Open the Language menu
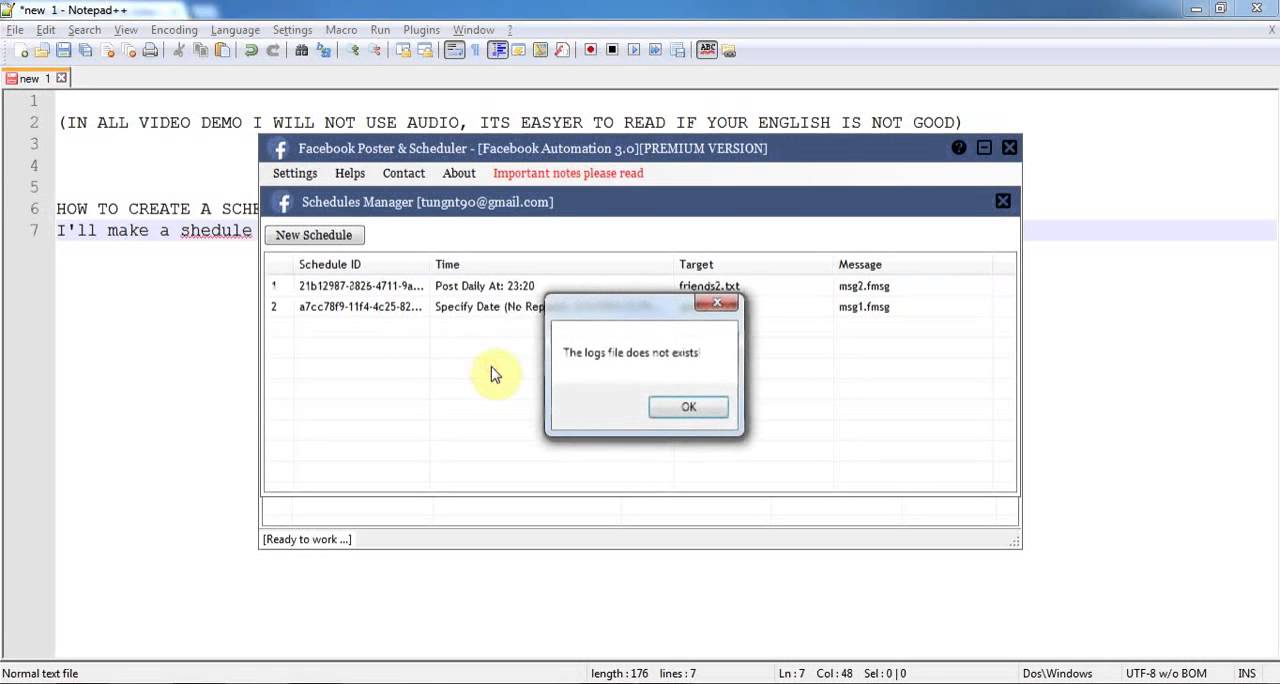1280x684 pixels. click(235, 30)
